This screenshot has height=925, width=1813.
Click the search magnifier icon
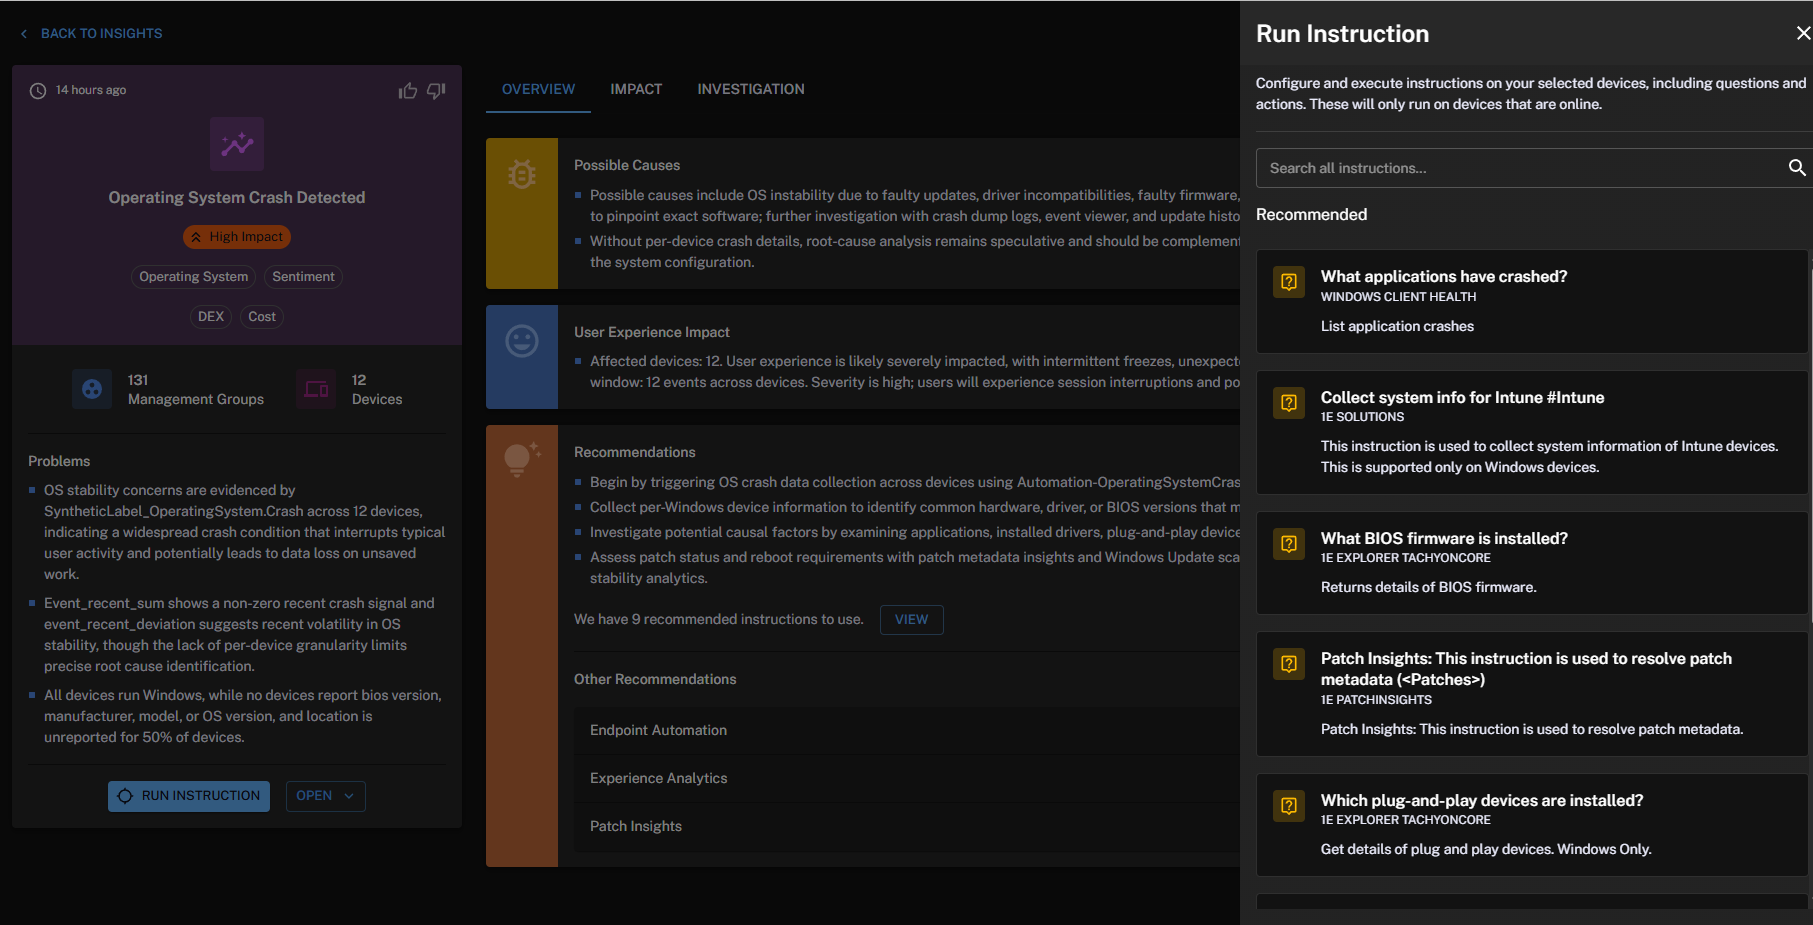click(1796, 168)
